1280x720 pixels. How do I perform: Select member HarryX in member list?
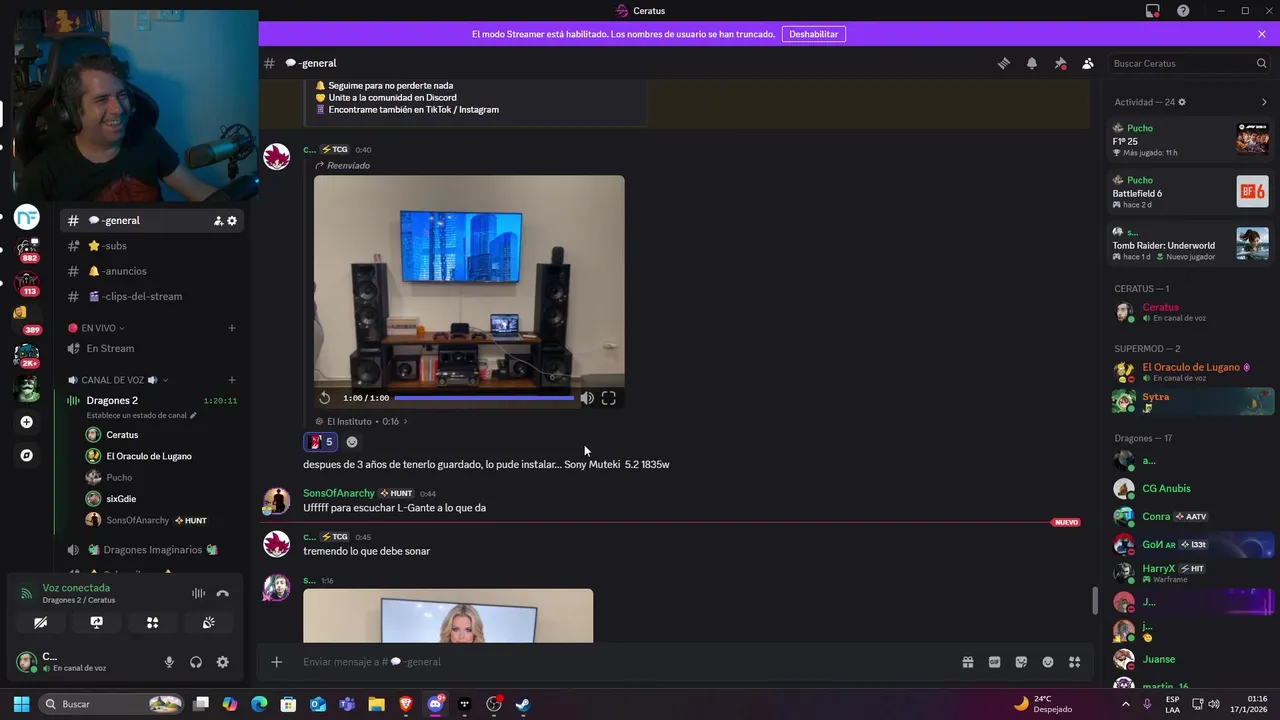(x=1190, y=573)
